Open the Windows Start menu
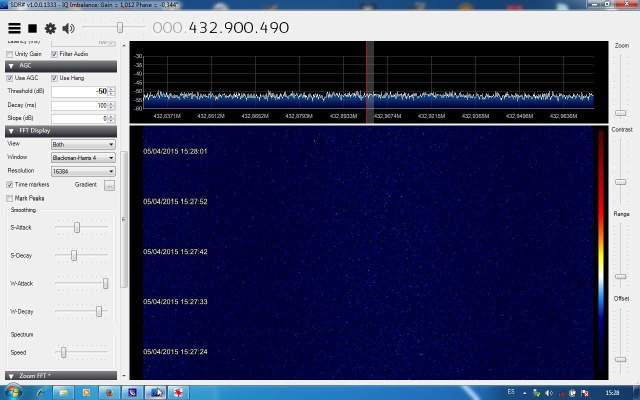640x400 pixels. [x=12, y=391]
